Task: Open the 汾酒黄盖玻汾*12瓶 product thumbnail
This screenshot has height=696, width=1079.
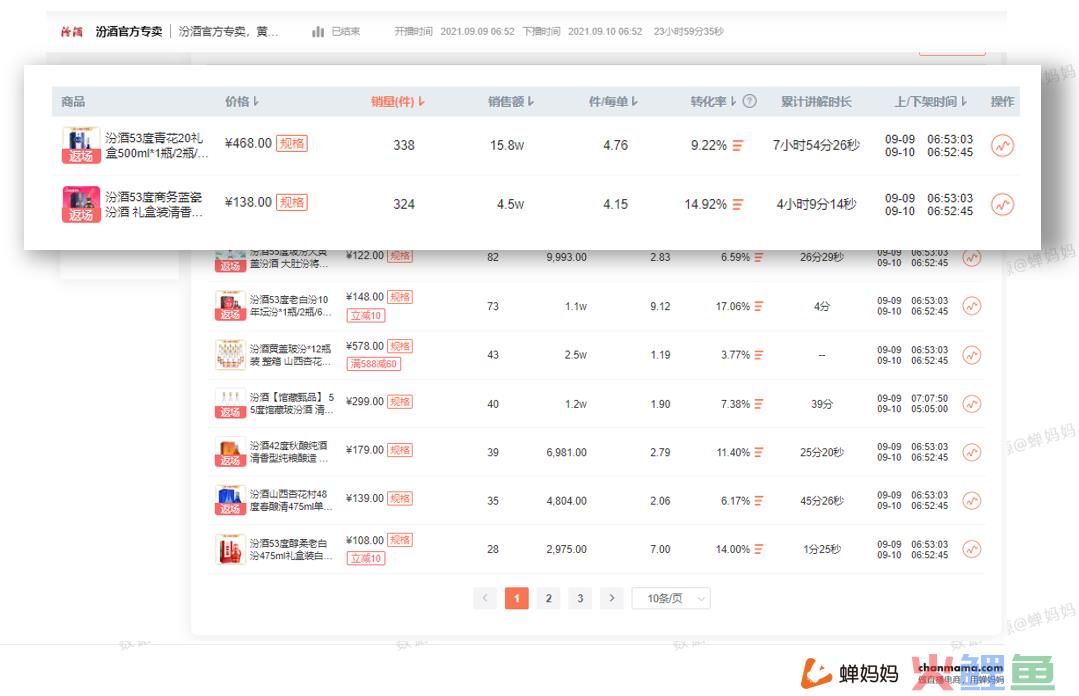Action: (231, 355)
